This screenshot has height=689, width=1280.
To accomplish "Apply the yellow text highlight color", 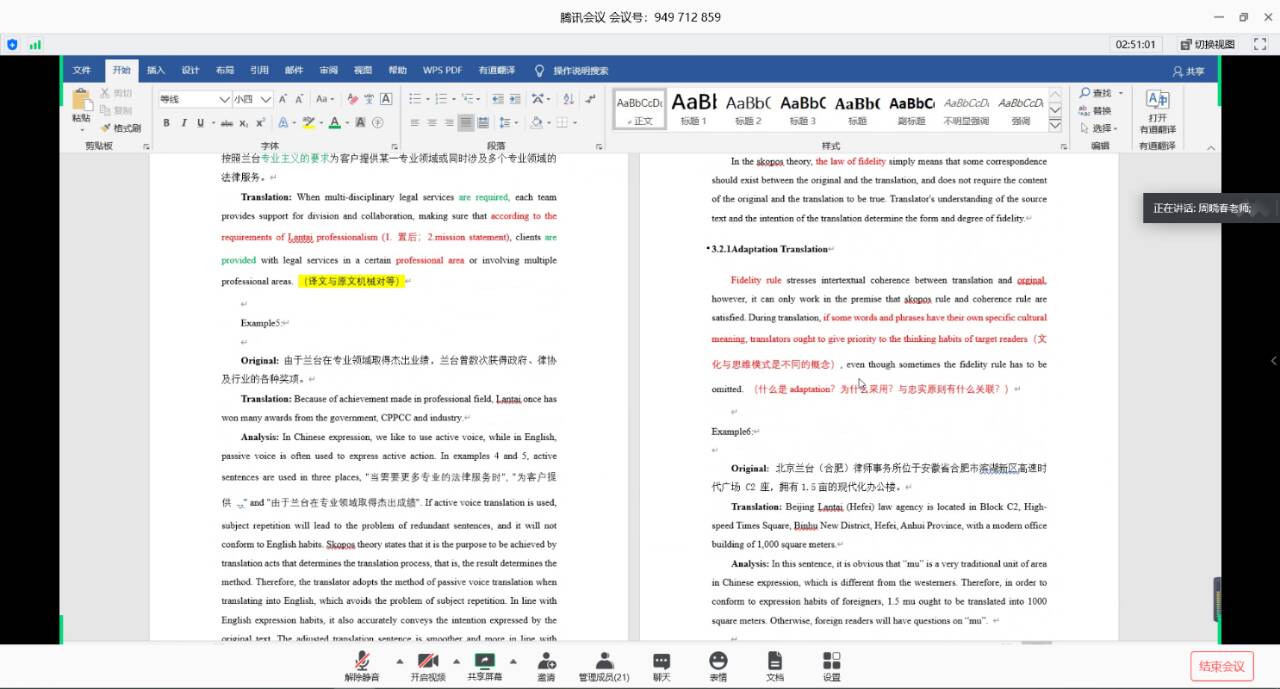I will (x=308, y=123).
